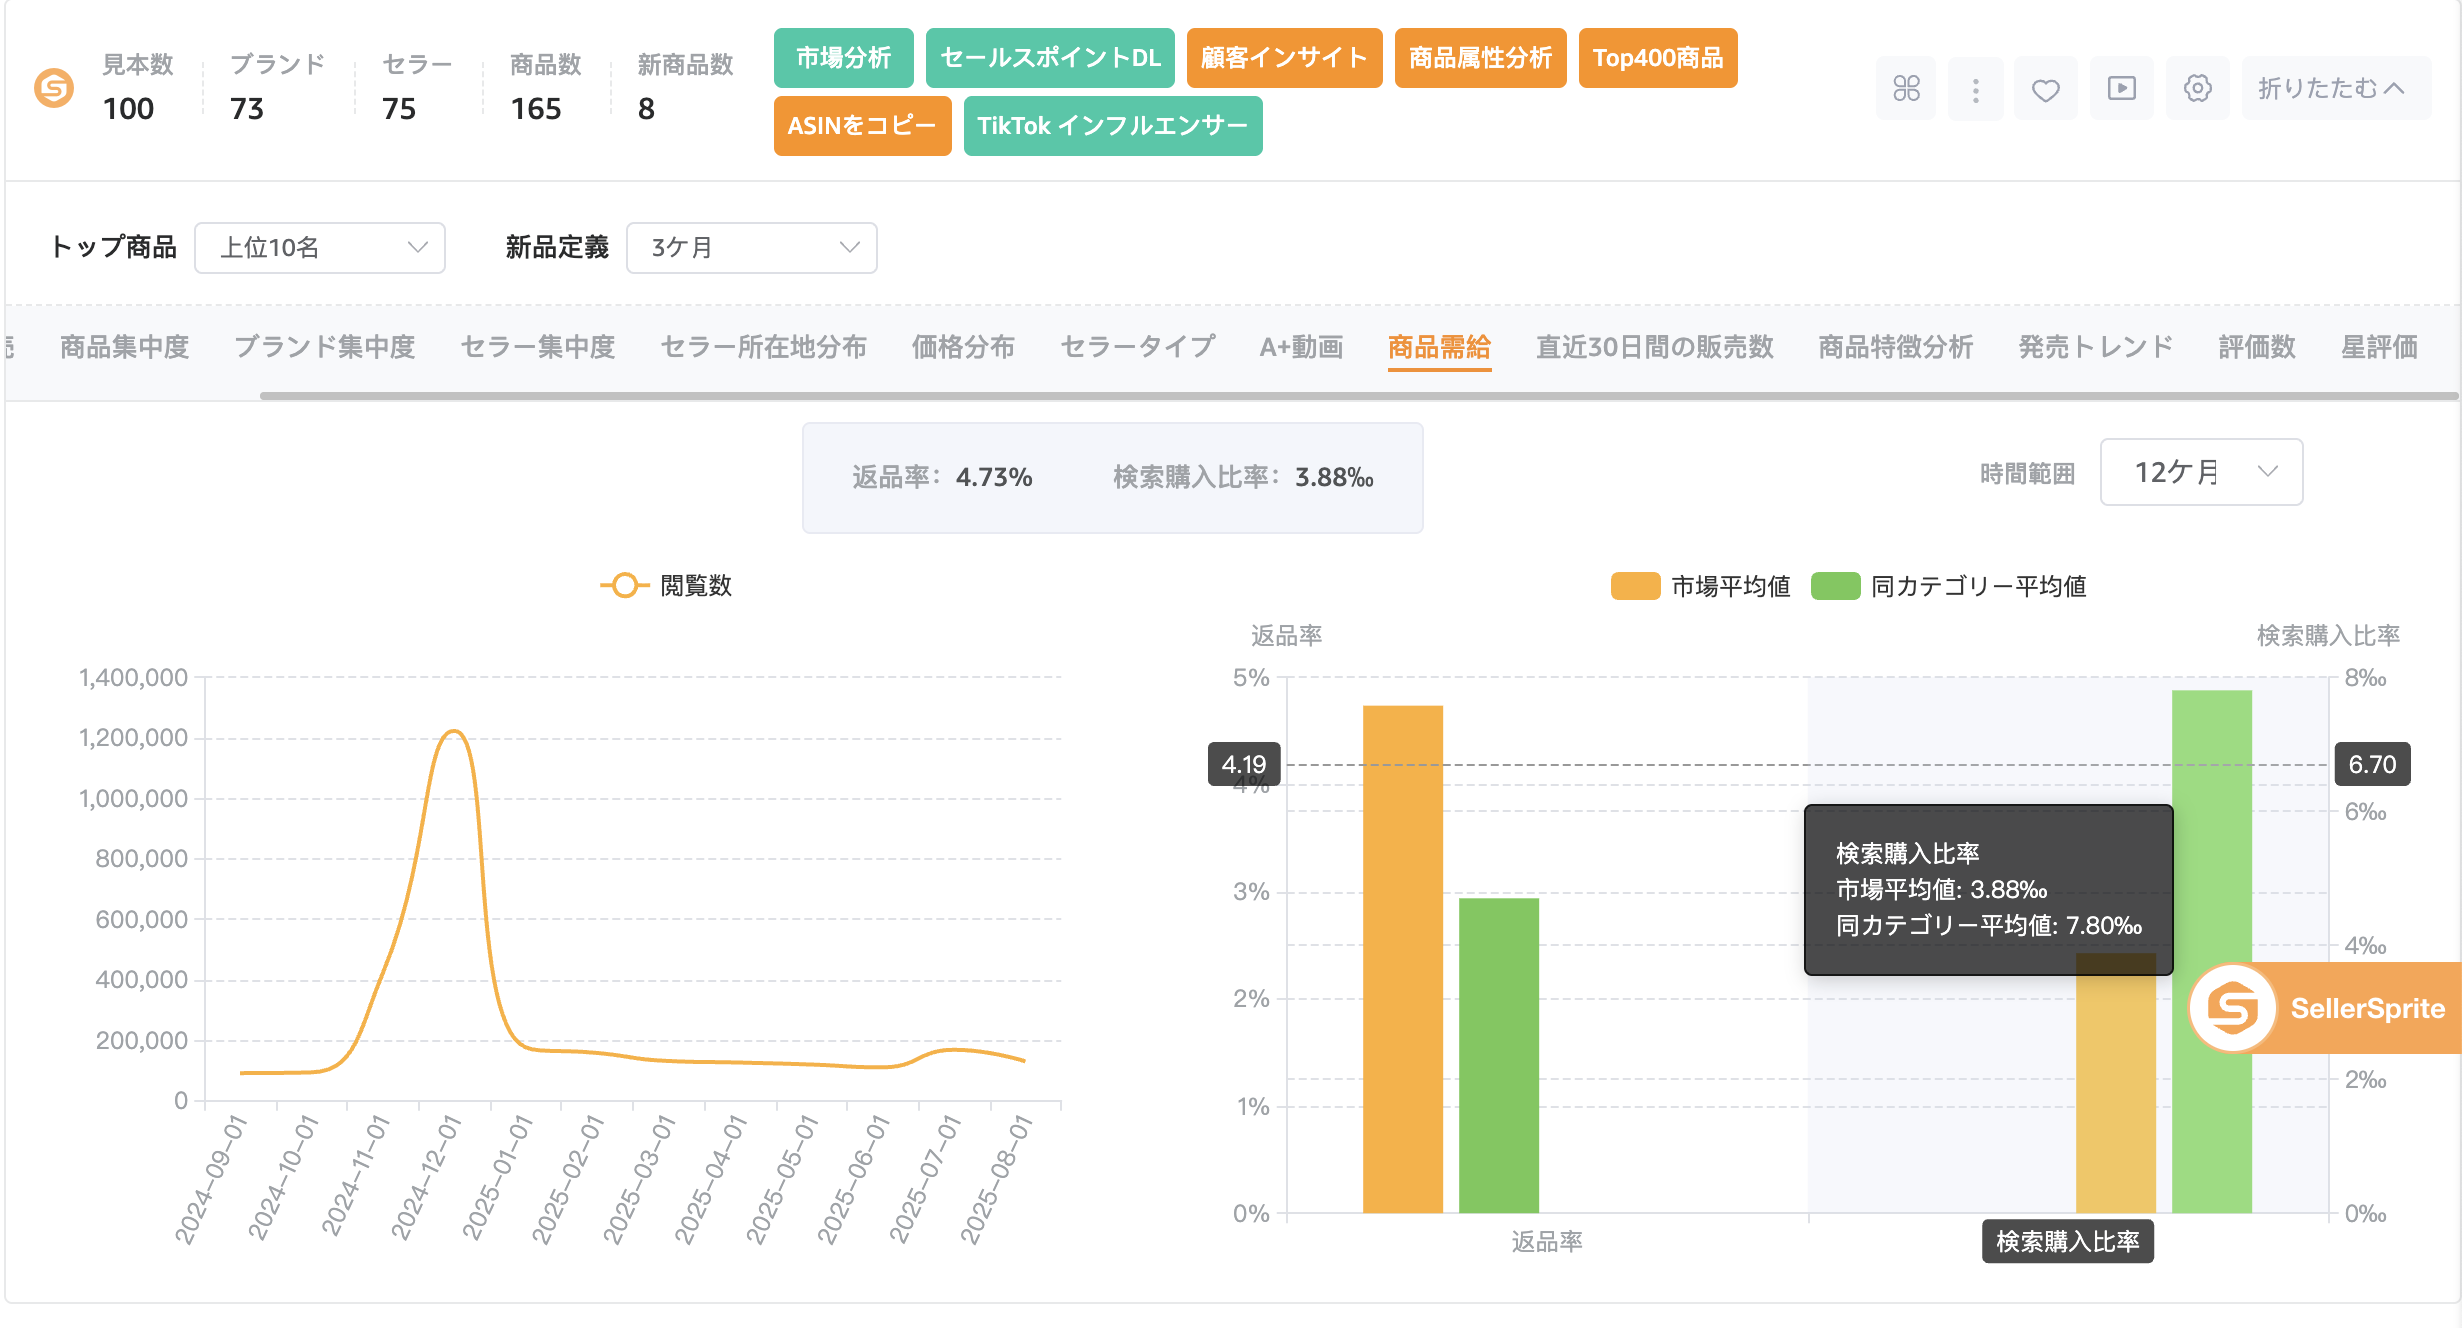Open the three-dot more options menu
This screenshot has height=1328, width=2462.
[x=1975, y=90]
